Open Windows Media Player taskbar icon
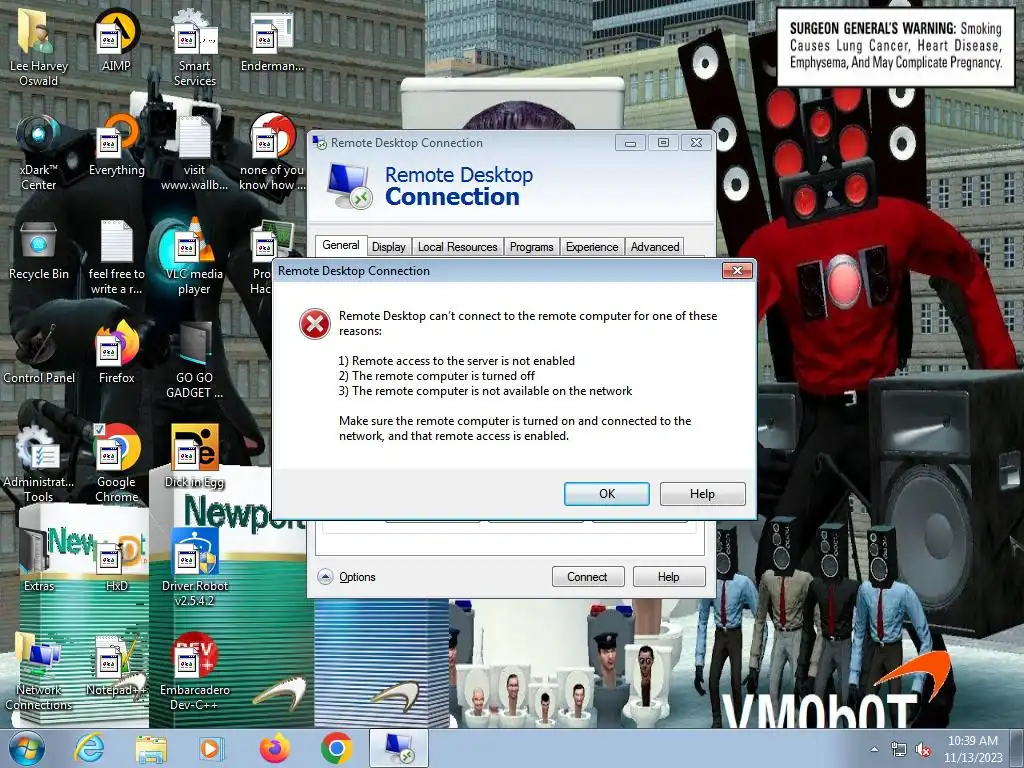This screenshot has height=768, width=1024. click(212, 748)
